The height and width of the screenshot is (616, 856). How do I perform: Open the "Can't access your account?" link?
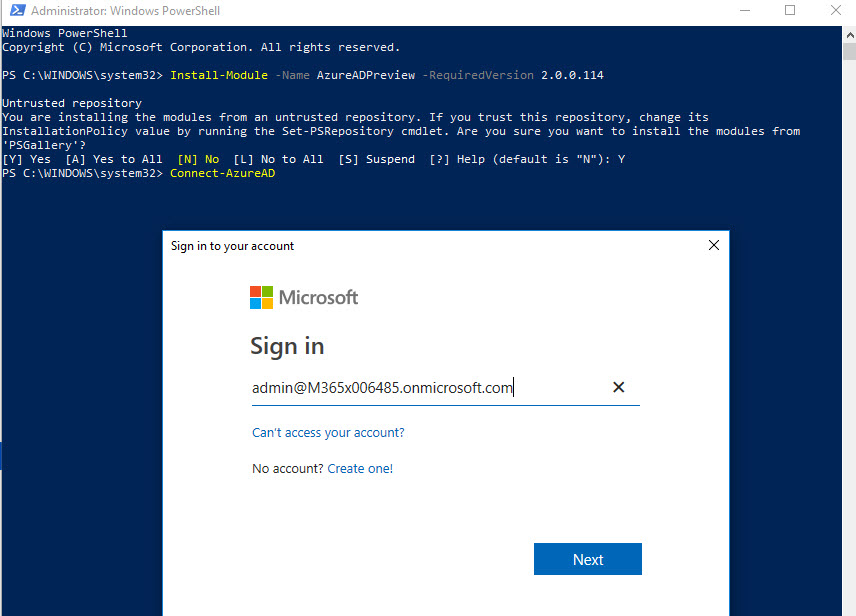pyautogui.click(x=328, y=433)
